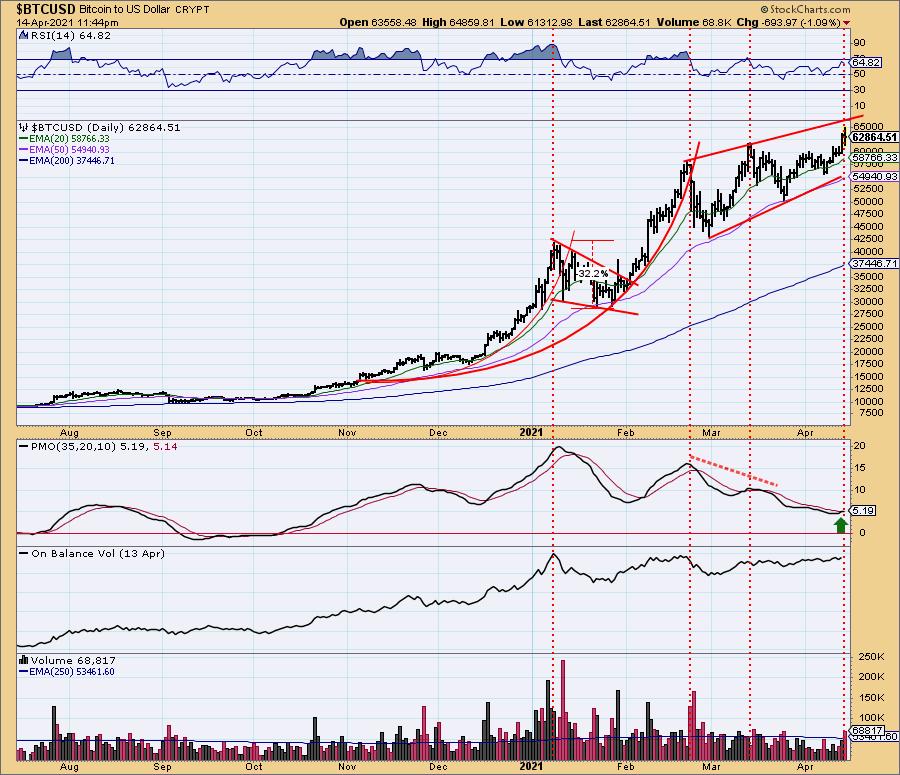Click the Low 61312.98 value

coord(536,22)
